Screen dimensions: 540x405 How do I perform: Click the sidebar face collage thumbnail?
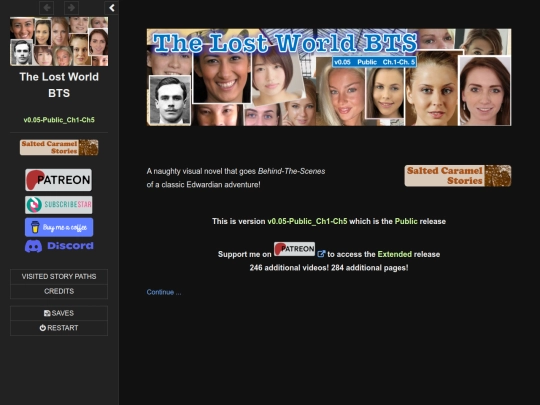point(59,41)
